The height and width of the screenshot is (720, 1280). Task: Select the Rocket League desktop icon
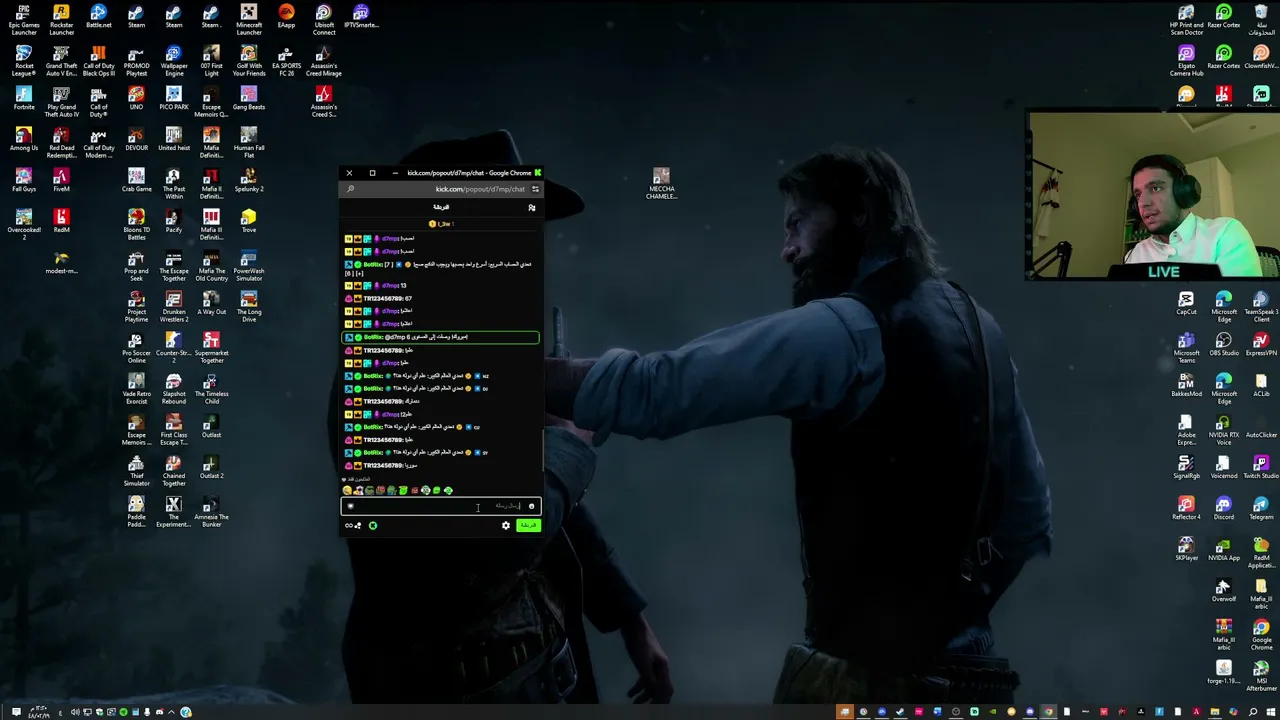click(x=24, y=61)
